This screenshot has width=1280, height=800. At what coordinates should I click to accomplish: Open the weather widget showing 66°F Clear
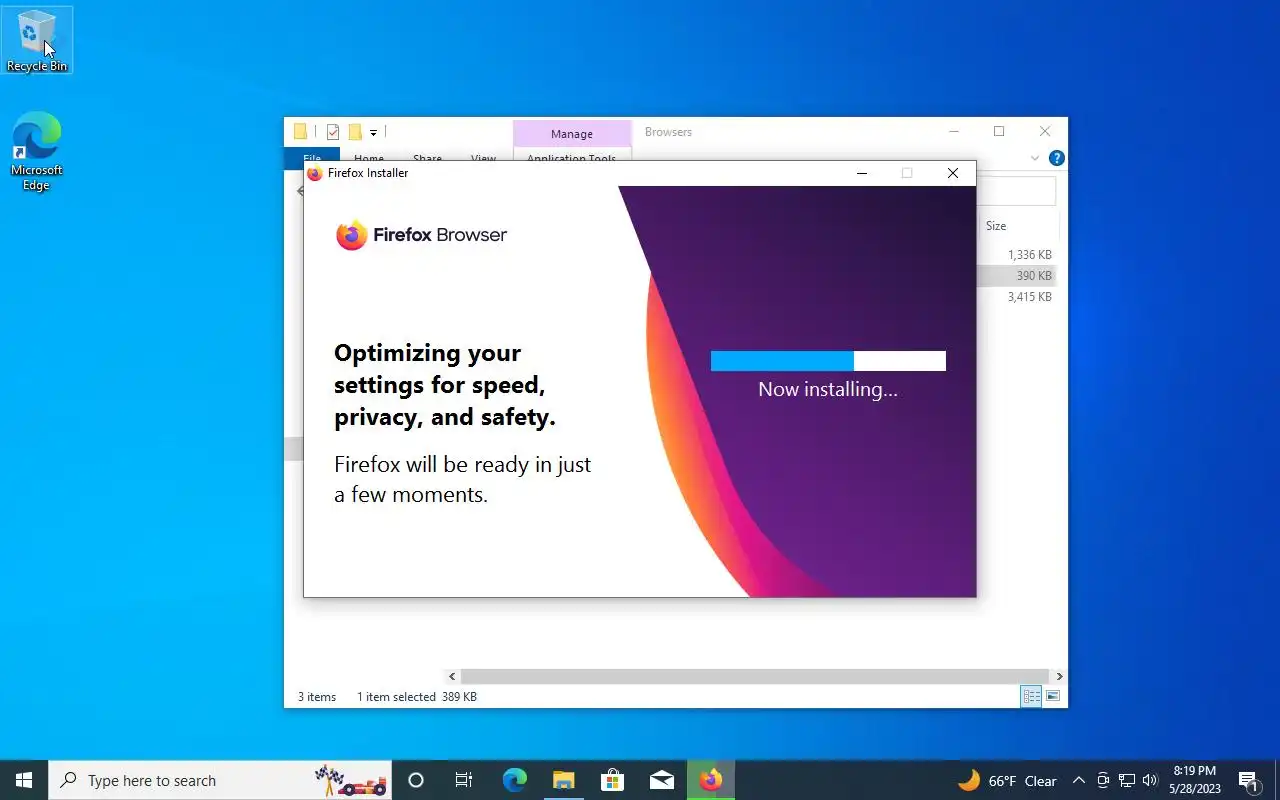(x=1007, y=781)
